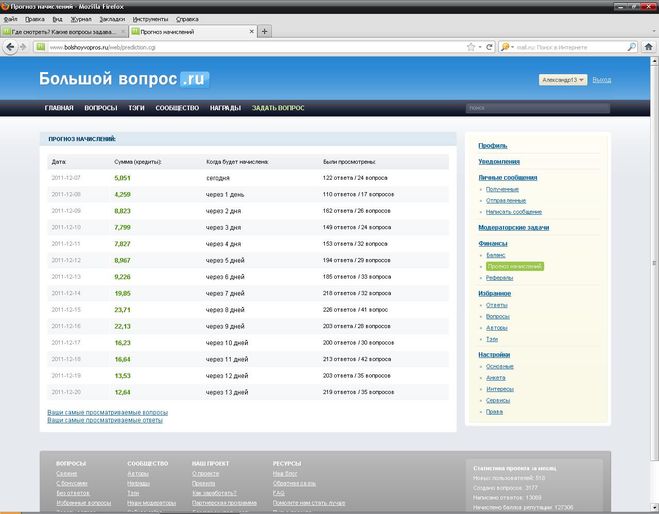Open FAQ footer link
Image resolution: width=659 pixels, height=514 pixels.
(279, 493)
